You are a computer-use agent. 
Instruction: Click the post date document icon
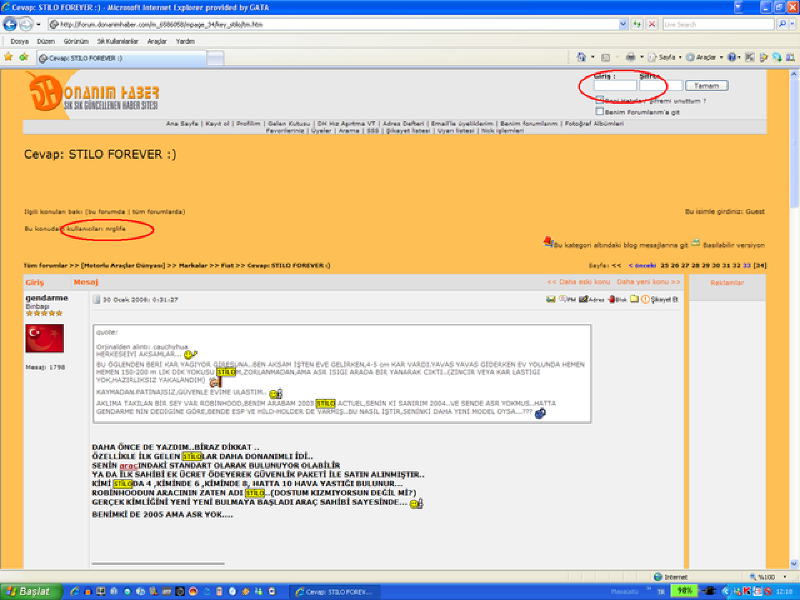(x=96, y=299)
